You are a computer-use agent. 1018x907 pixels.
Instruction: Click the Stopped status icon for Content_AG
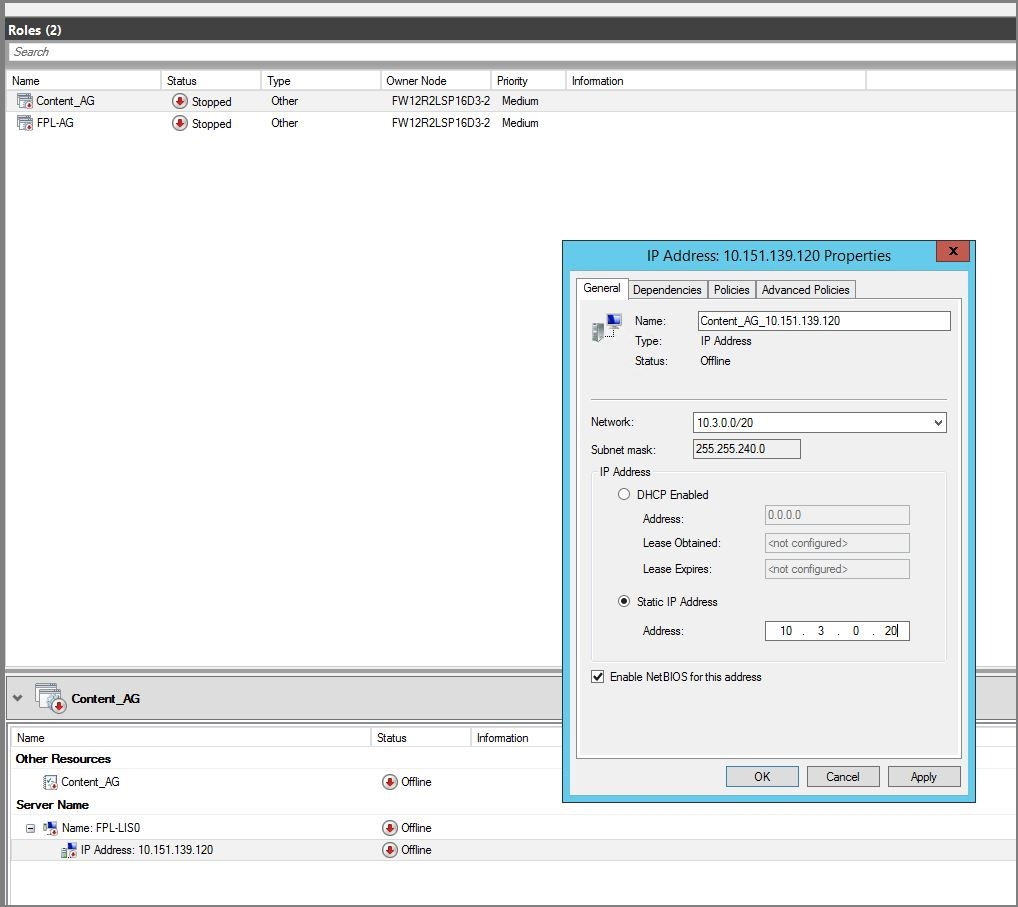point(180,101)
